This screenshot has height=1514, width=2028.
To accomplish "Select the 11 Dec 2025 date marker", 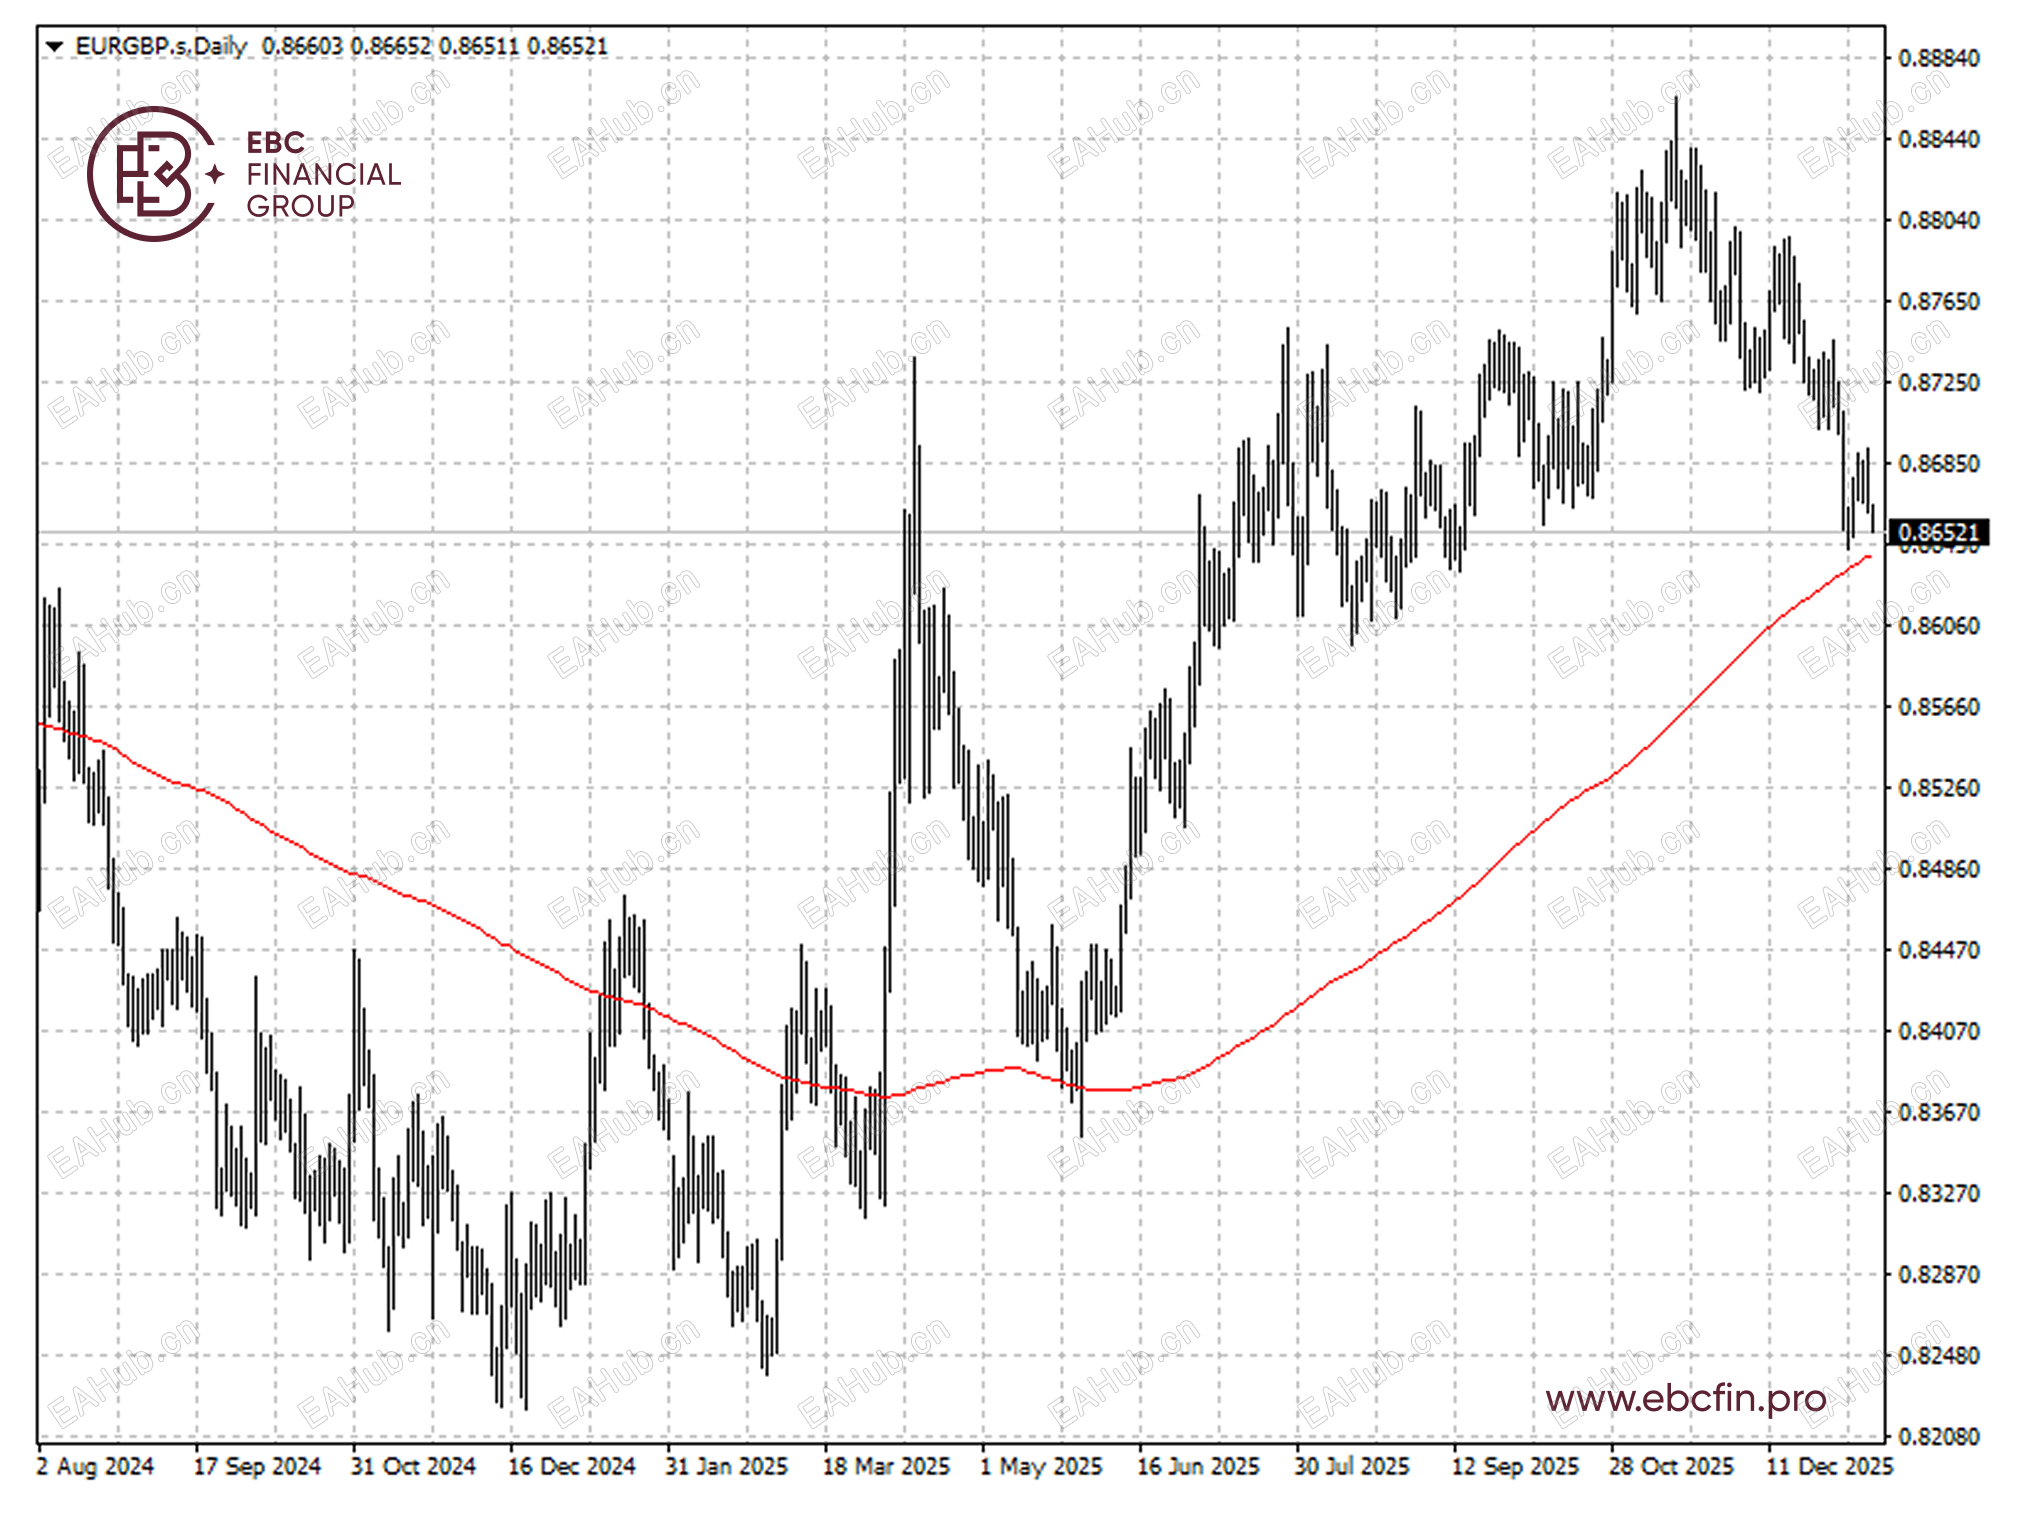I will click(1829, 1467).
